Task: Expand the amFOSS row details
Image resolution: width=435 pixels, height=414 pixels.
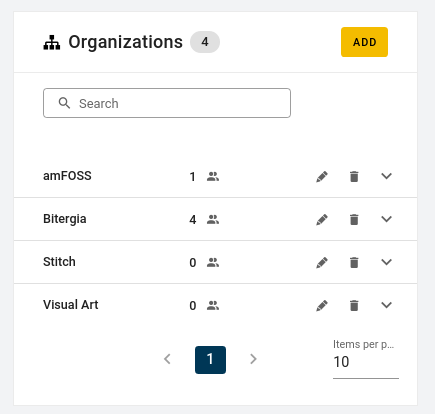Action: (x=386, y=176)
